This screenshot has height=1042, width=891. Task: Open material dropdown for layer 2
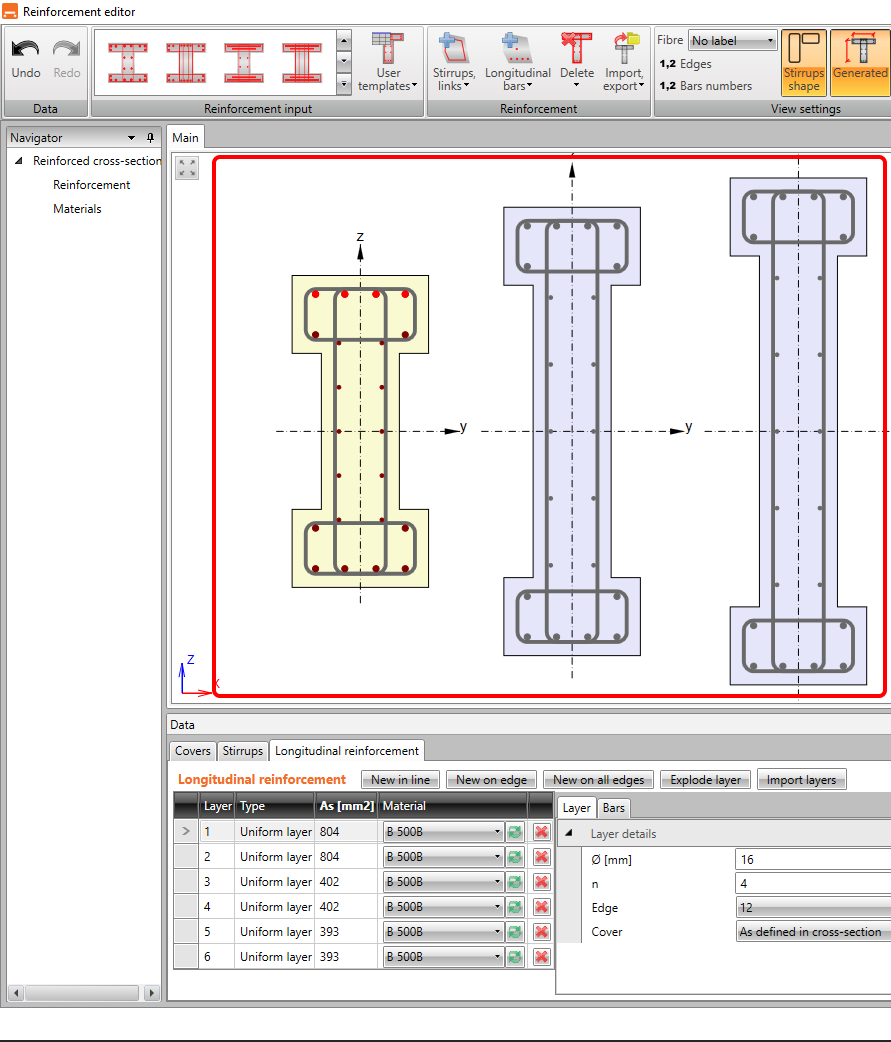coord(442,857)
